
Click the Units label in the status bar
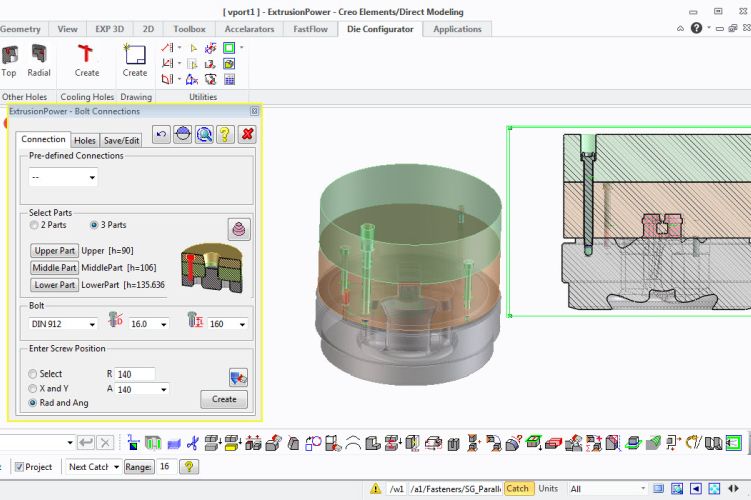click(x=548, y=489)
